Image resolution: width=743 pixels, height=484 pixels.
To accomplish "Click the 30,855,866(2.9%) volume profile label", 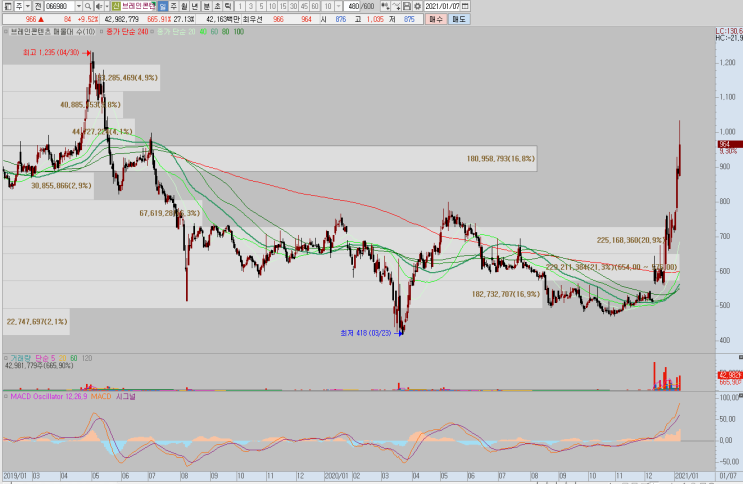I will pos(61,186).
